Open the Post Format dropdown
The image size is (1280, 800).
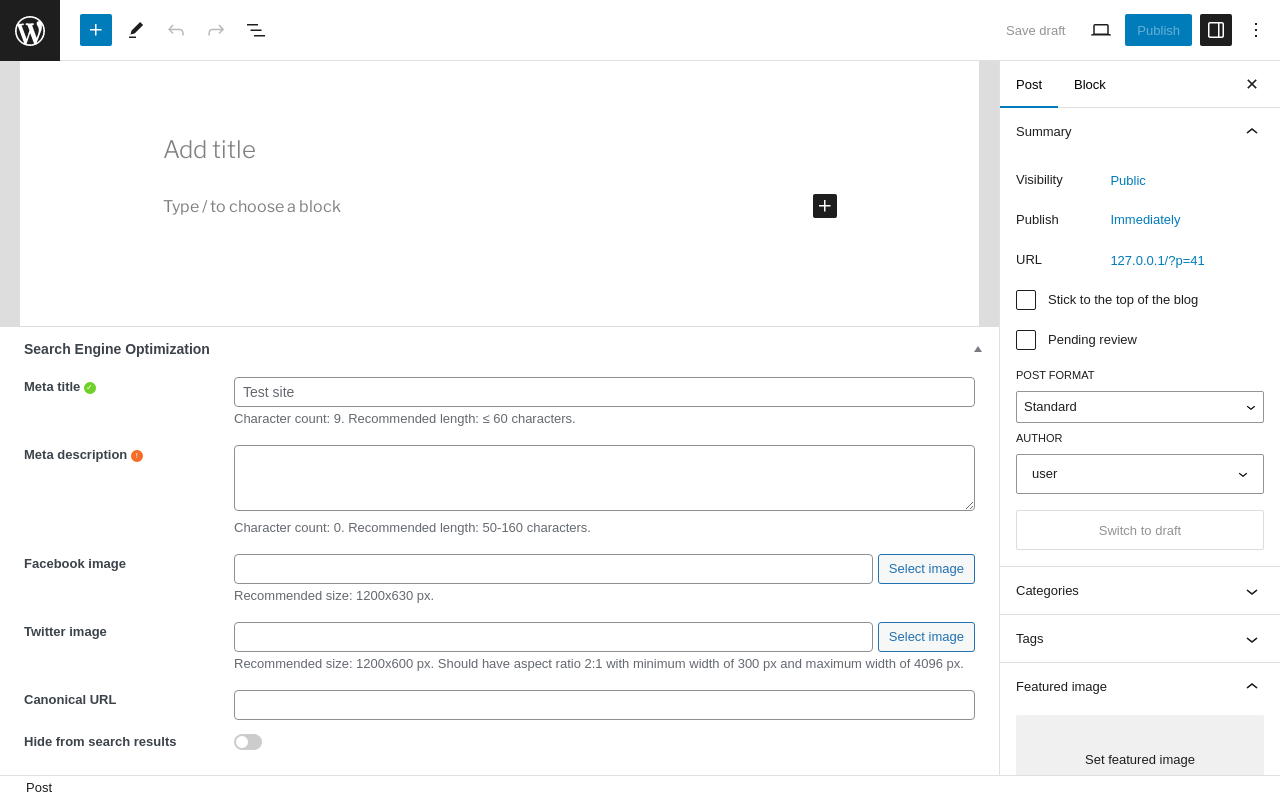(1140, 407)
